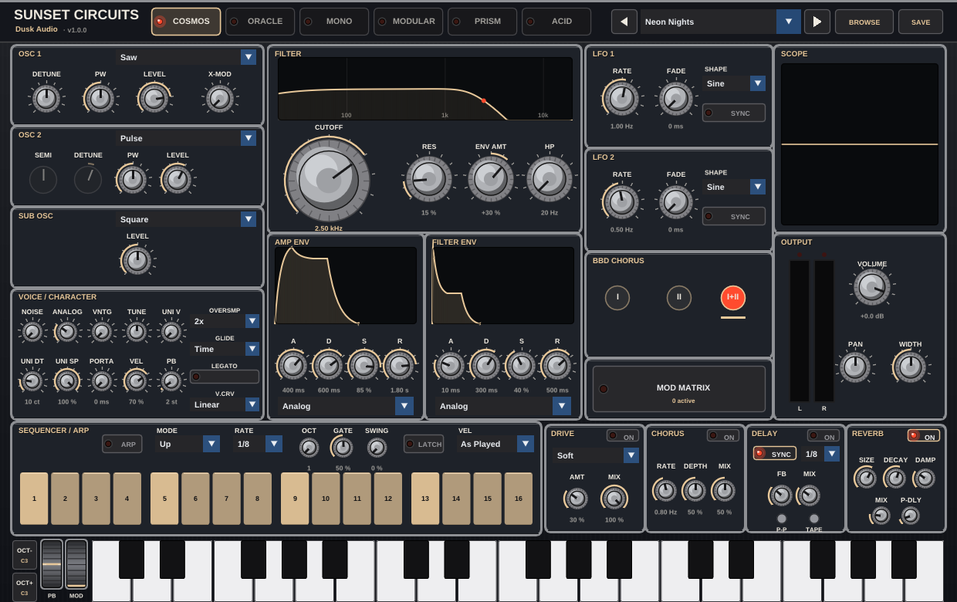Open the OSC 1 Saw waveform dropdown
Image resolution: width=957 pixels, height=602 pixels.
[x=186, y=57]
